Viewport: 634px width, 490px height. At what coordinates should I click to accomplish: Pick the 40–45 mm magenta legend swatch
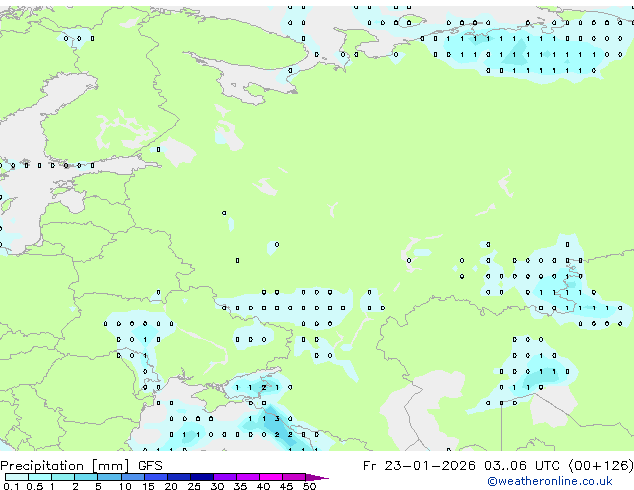tap(271, 477)
